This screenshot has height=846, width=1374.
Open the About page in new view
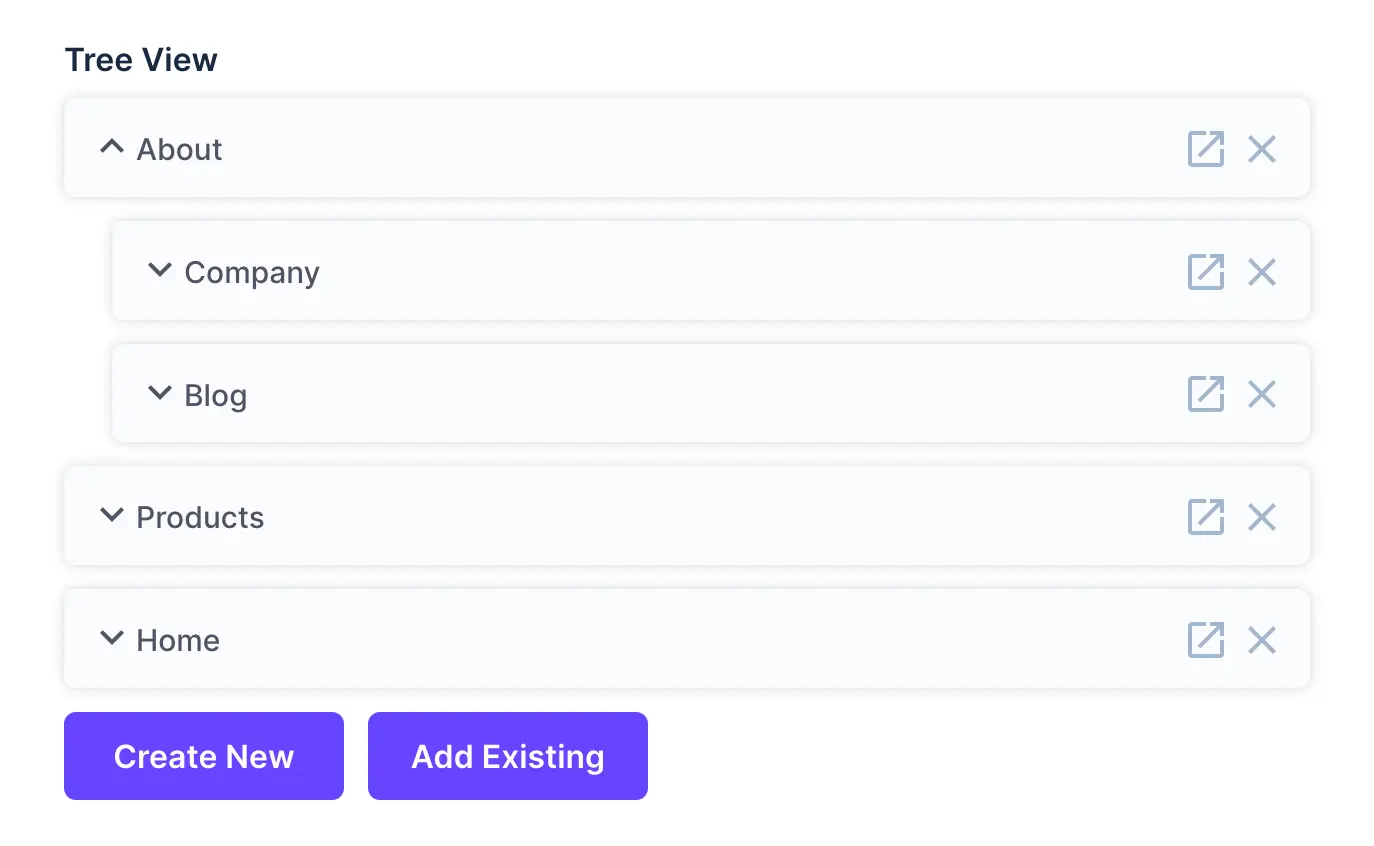click(x=1206, y=148)
